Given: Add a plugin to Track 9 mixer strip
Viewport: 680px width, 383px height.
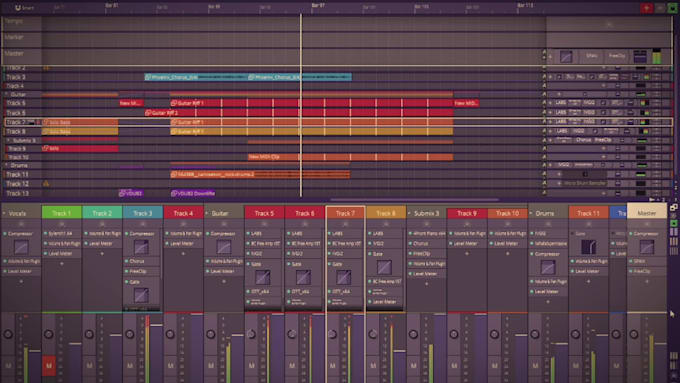Looking at the screenshot, I should click(x=467, y=253).
